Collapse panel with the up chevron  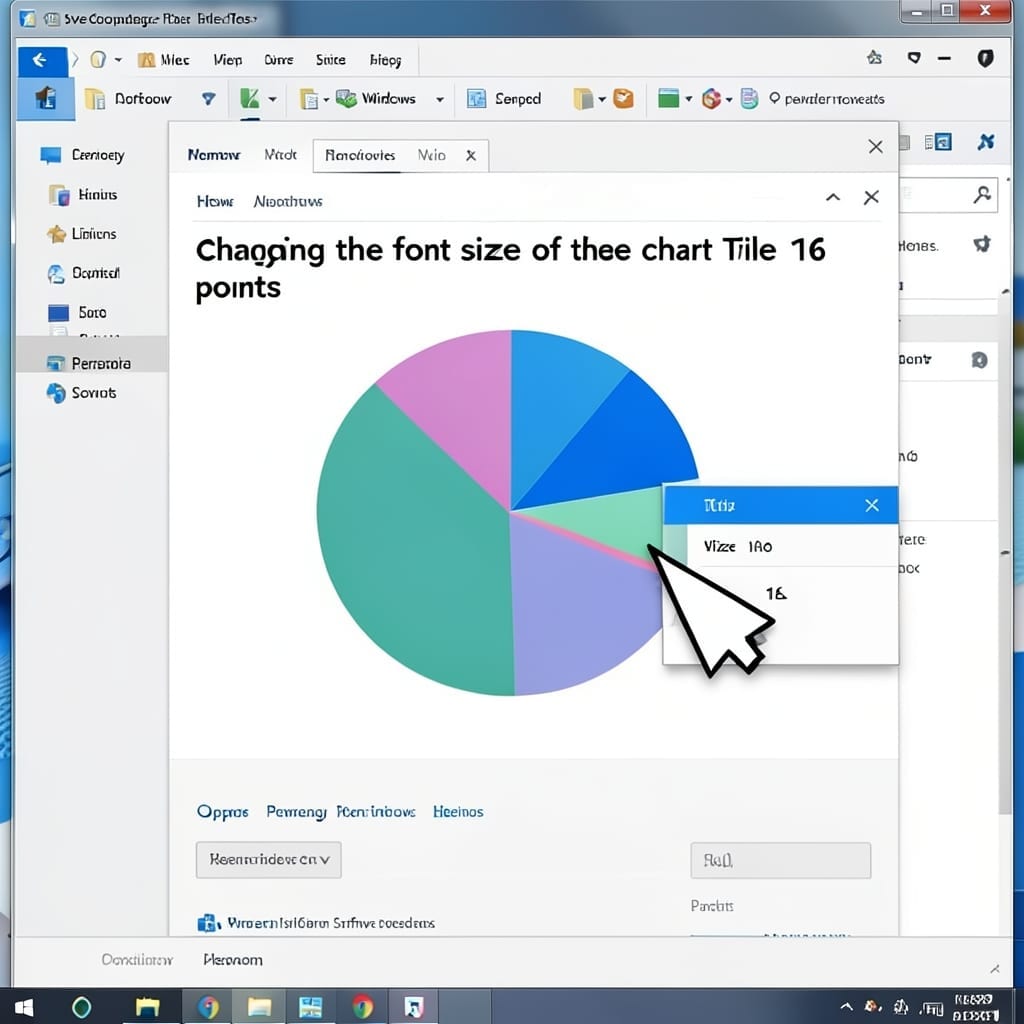[x=833, y=197]
